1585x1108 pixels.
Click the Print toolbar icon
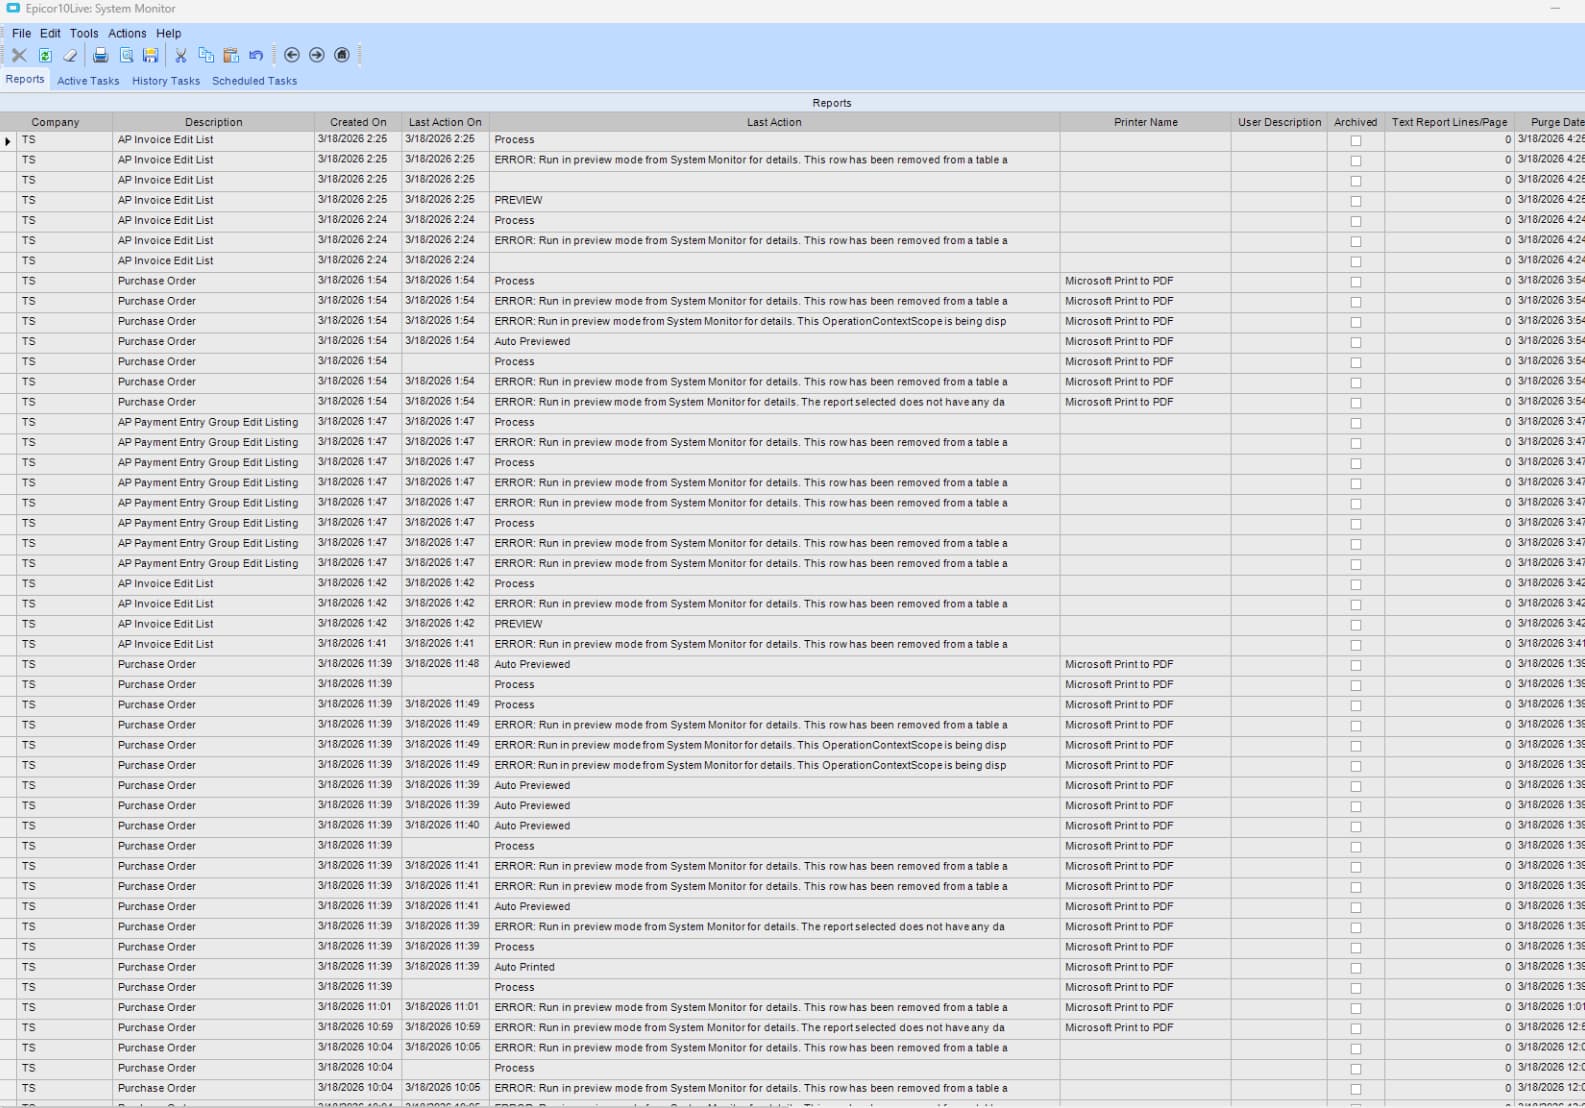(100, 55)
